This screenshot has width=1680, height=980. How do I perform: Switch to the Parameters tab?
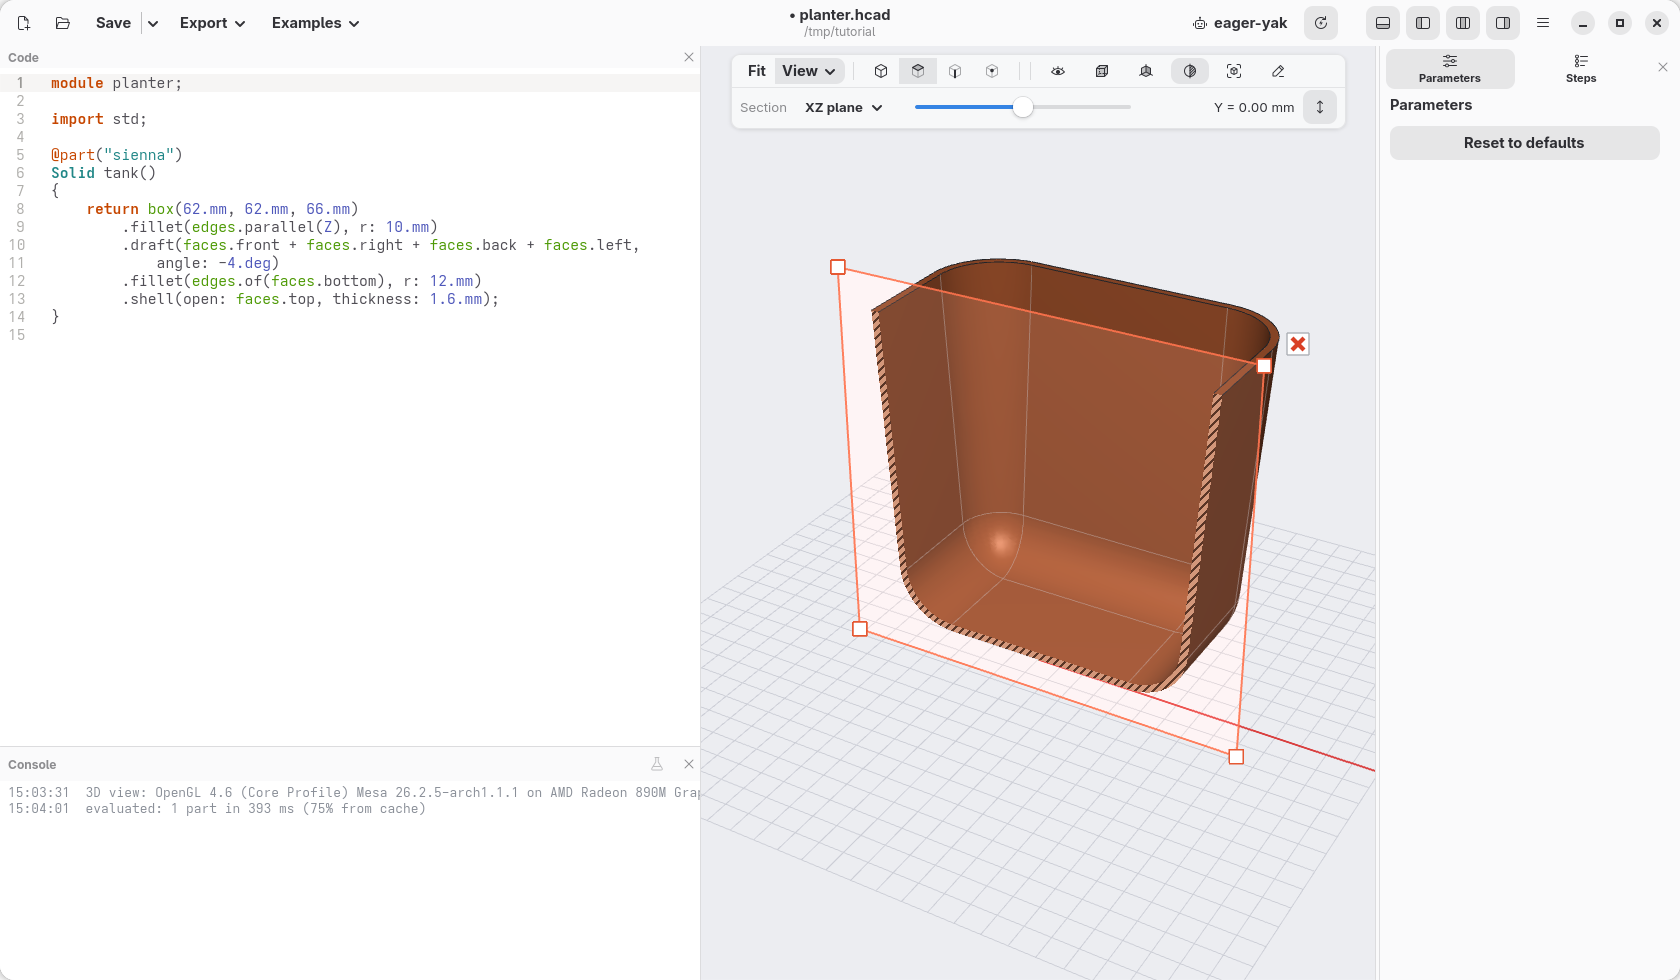tap(1450, 69)
